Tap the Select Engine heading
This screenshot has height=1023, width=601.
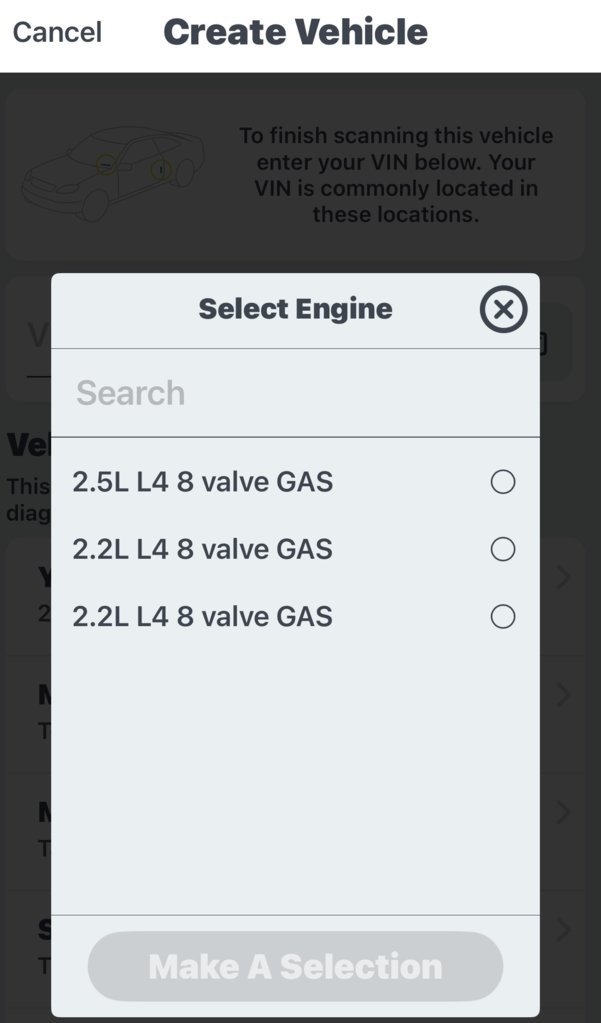(296, 309)
